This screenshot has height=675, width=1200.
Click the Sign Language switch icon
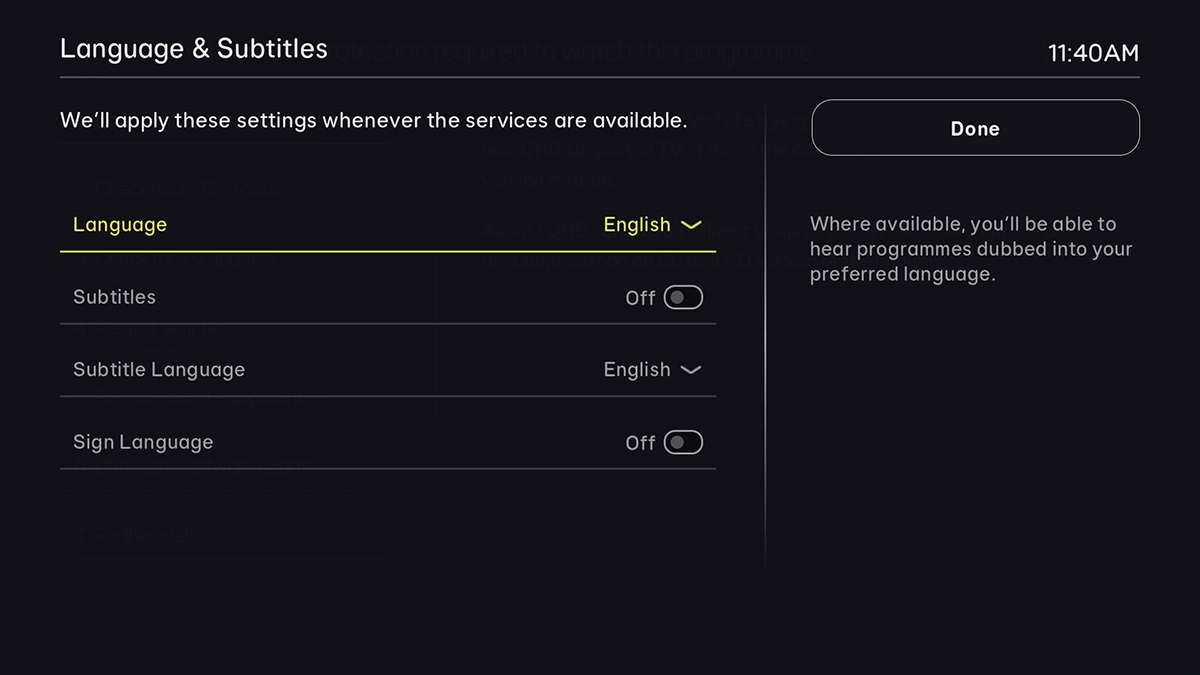(x=684, y=442)
